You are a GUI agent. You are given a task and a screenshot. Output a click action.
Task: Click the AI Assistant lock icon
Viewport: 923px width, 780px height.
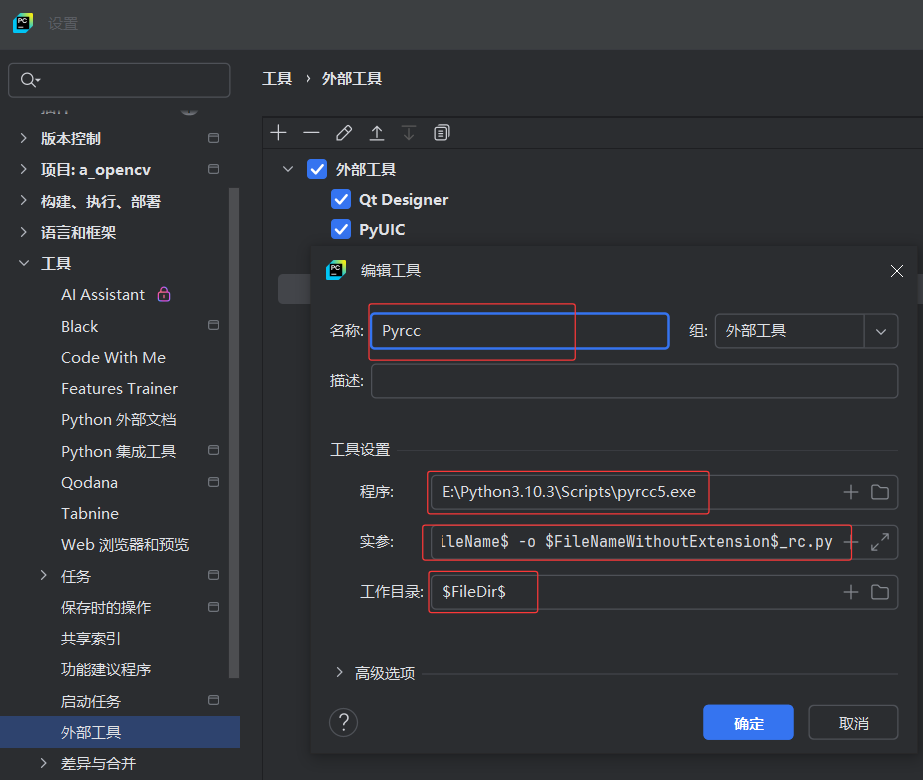(164, 294)
